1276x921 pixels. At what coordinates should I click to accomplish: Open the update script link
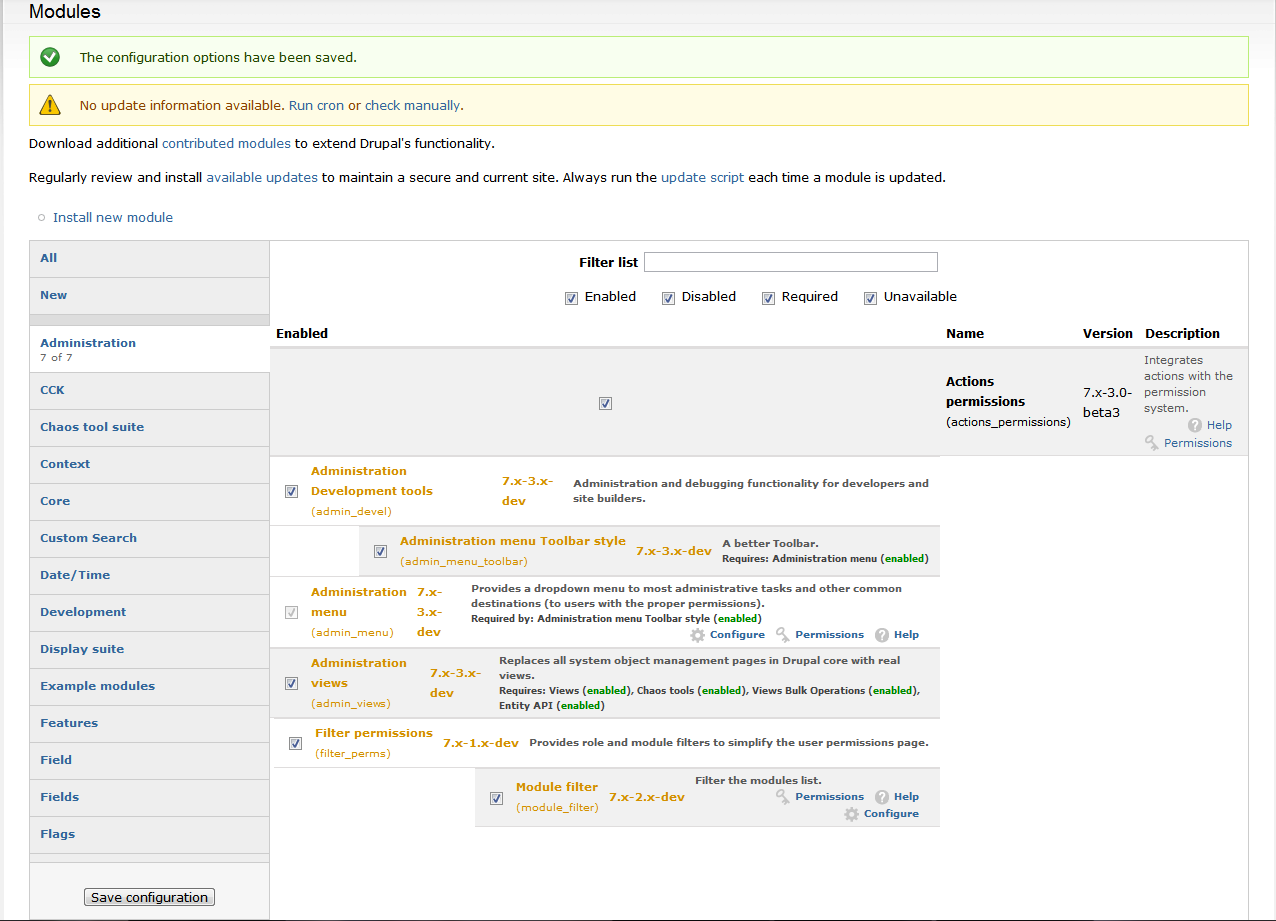(702, 177)
